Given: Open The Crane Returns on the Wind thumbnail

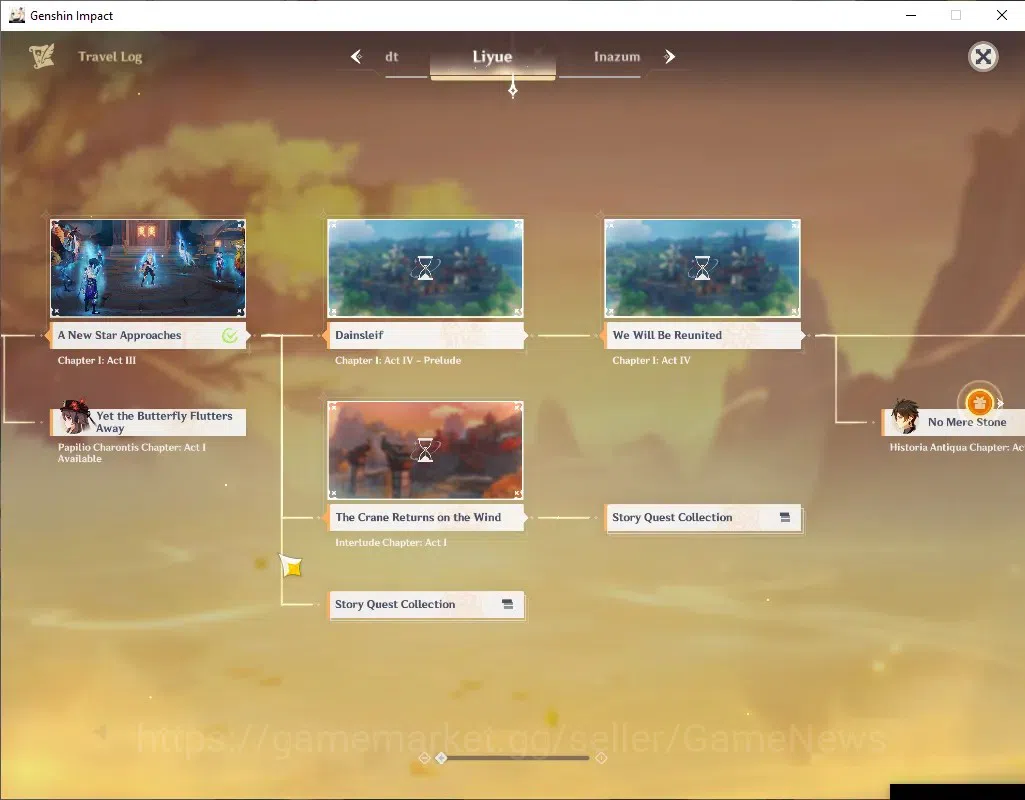Looking at the screenshot, I should [426, 450].
